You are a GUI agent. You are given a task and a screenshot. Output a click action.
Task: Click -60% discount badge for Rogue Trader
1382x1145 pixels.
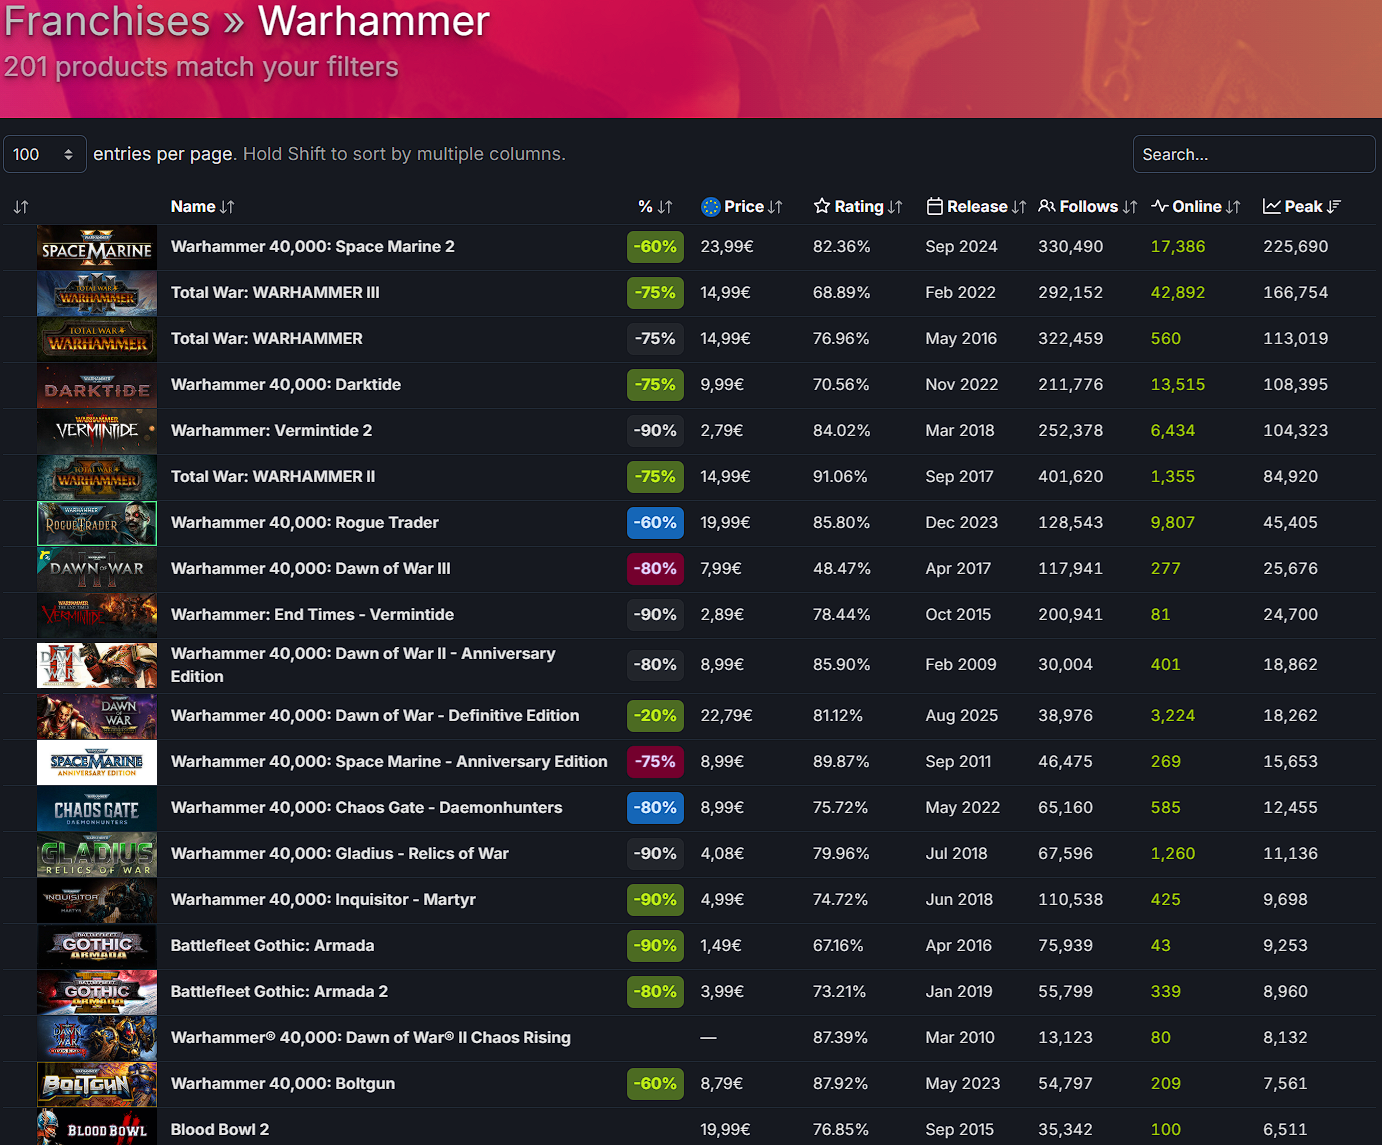pos(655,522)
